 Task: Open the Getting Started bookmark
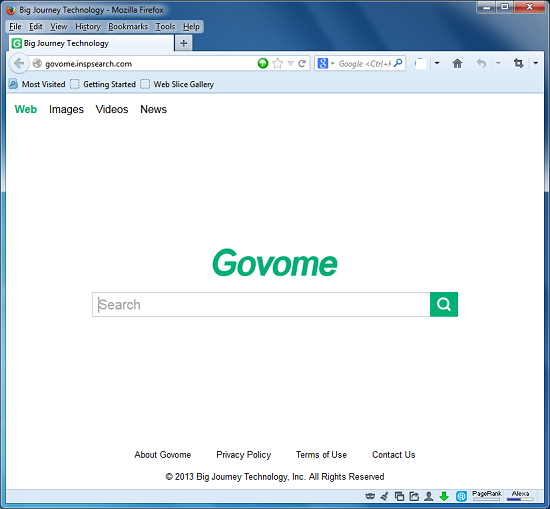[103, 84]
